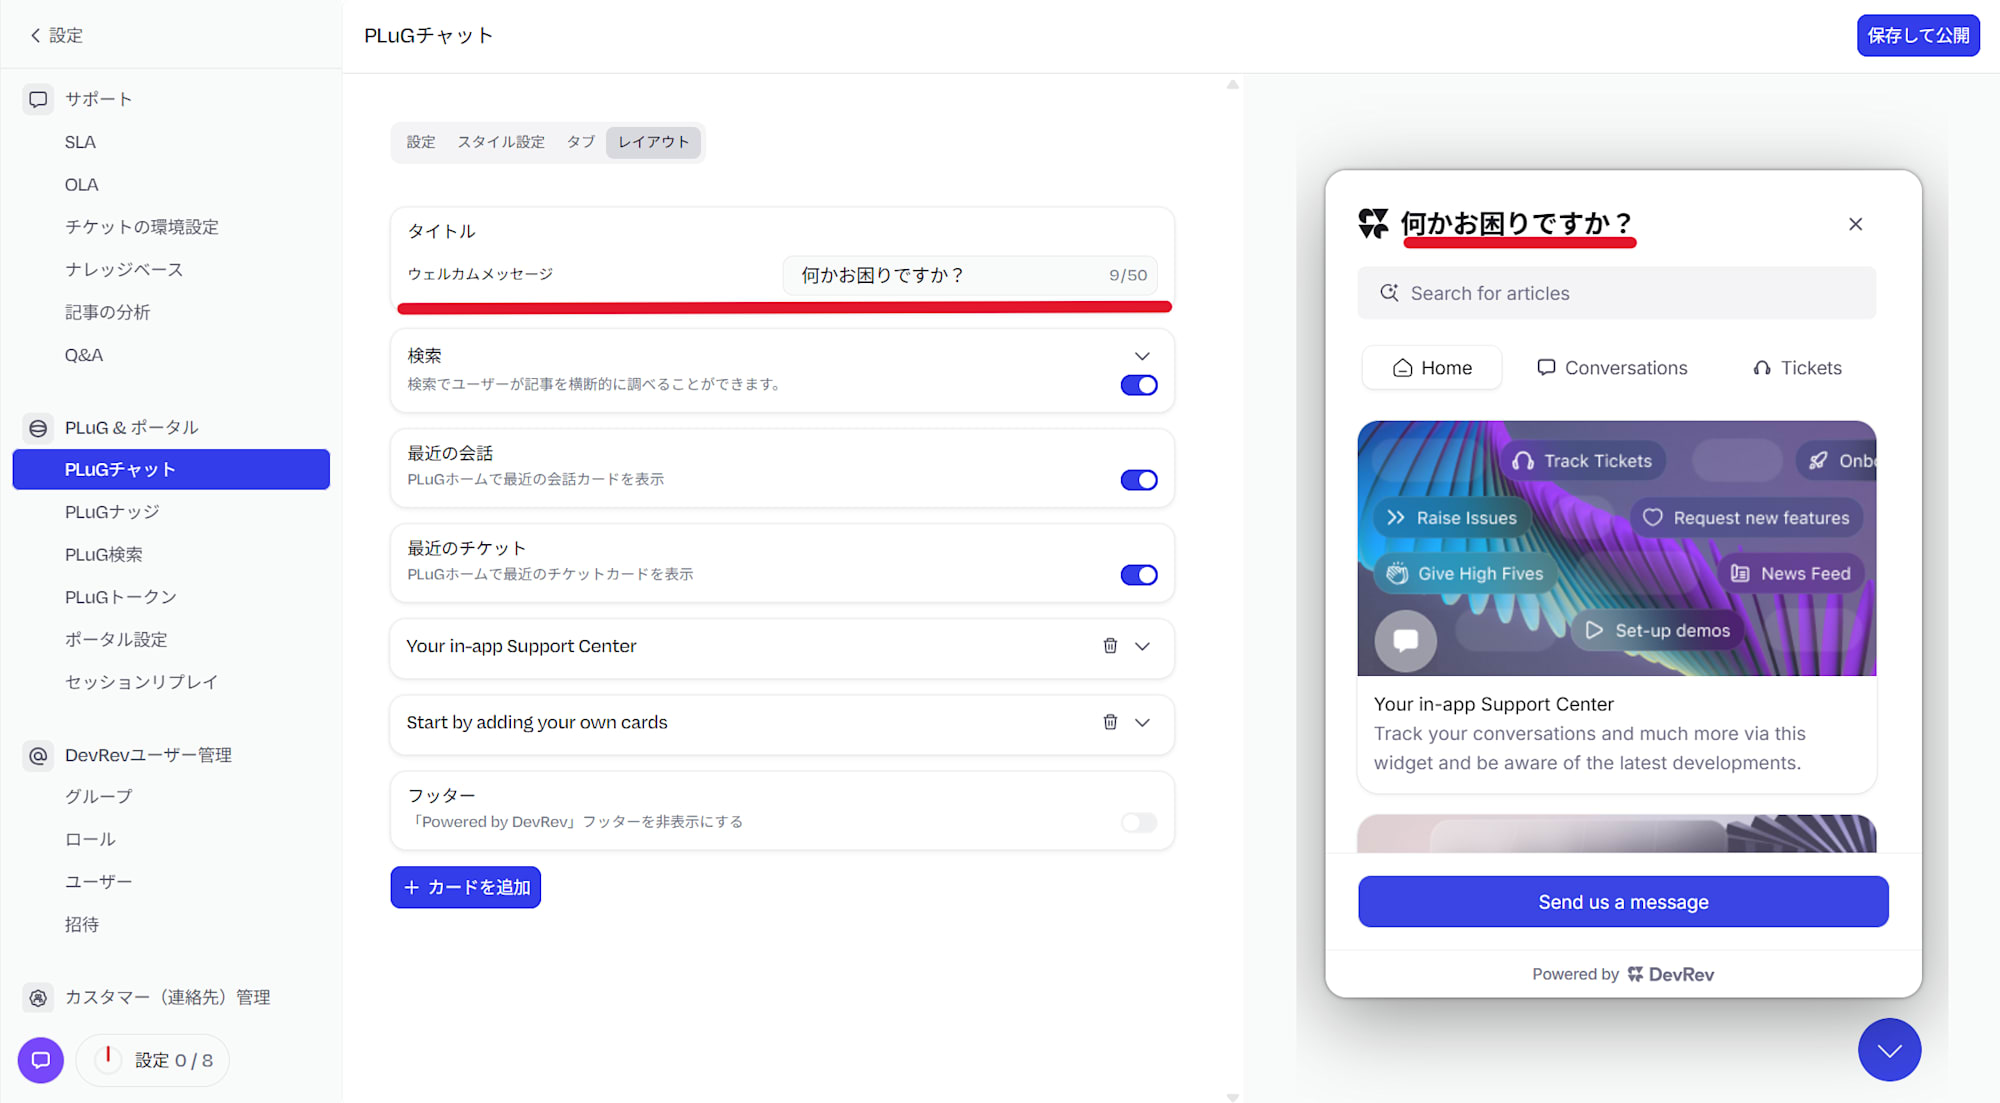
Task: Click the カードを追加 button
Action: coord(466,887)
